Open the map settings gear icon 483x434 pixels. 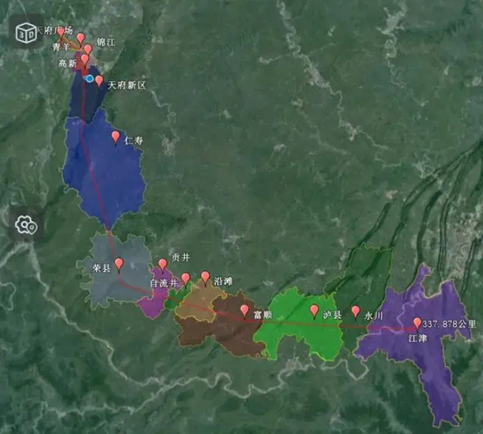click(26, 226)
